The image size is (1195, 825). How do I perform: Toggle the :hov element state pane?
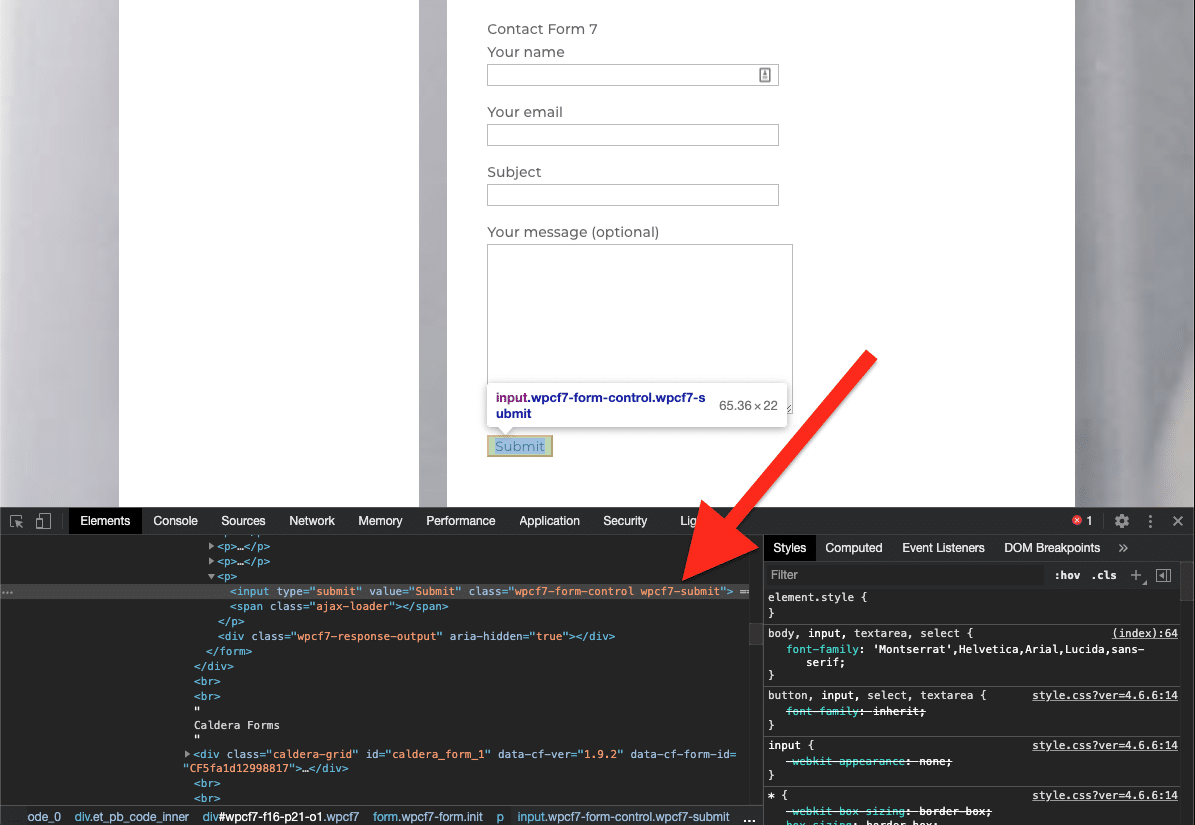click(1066, 575)
